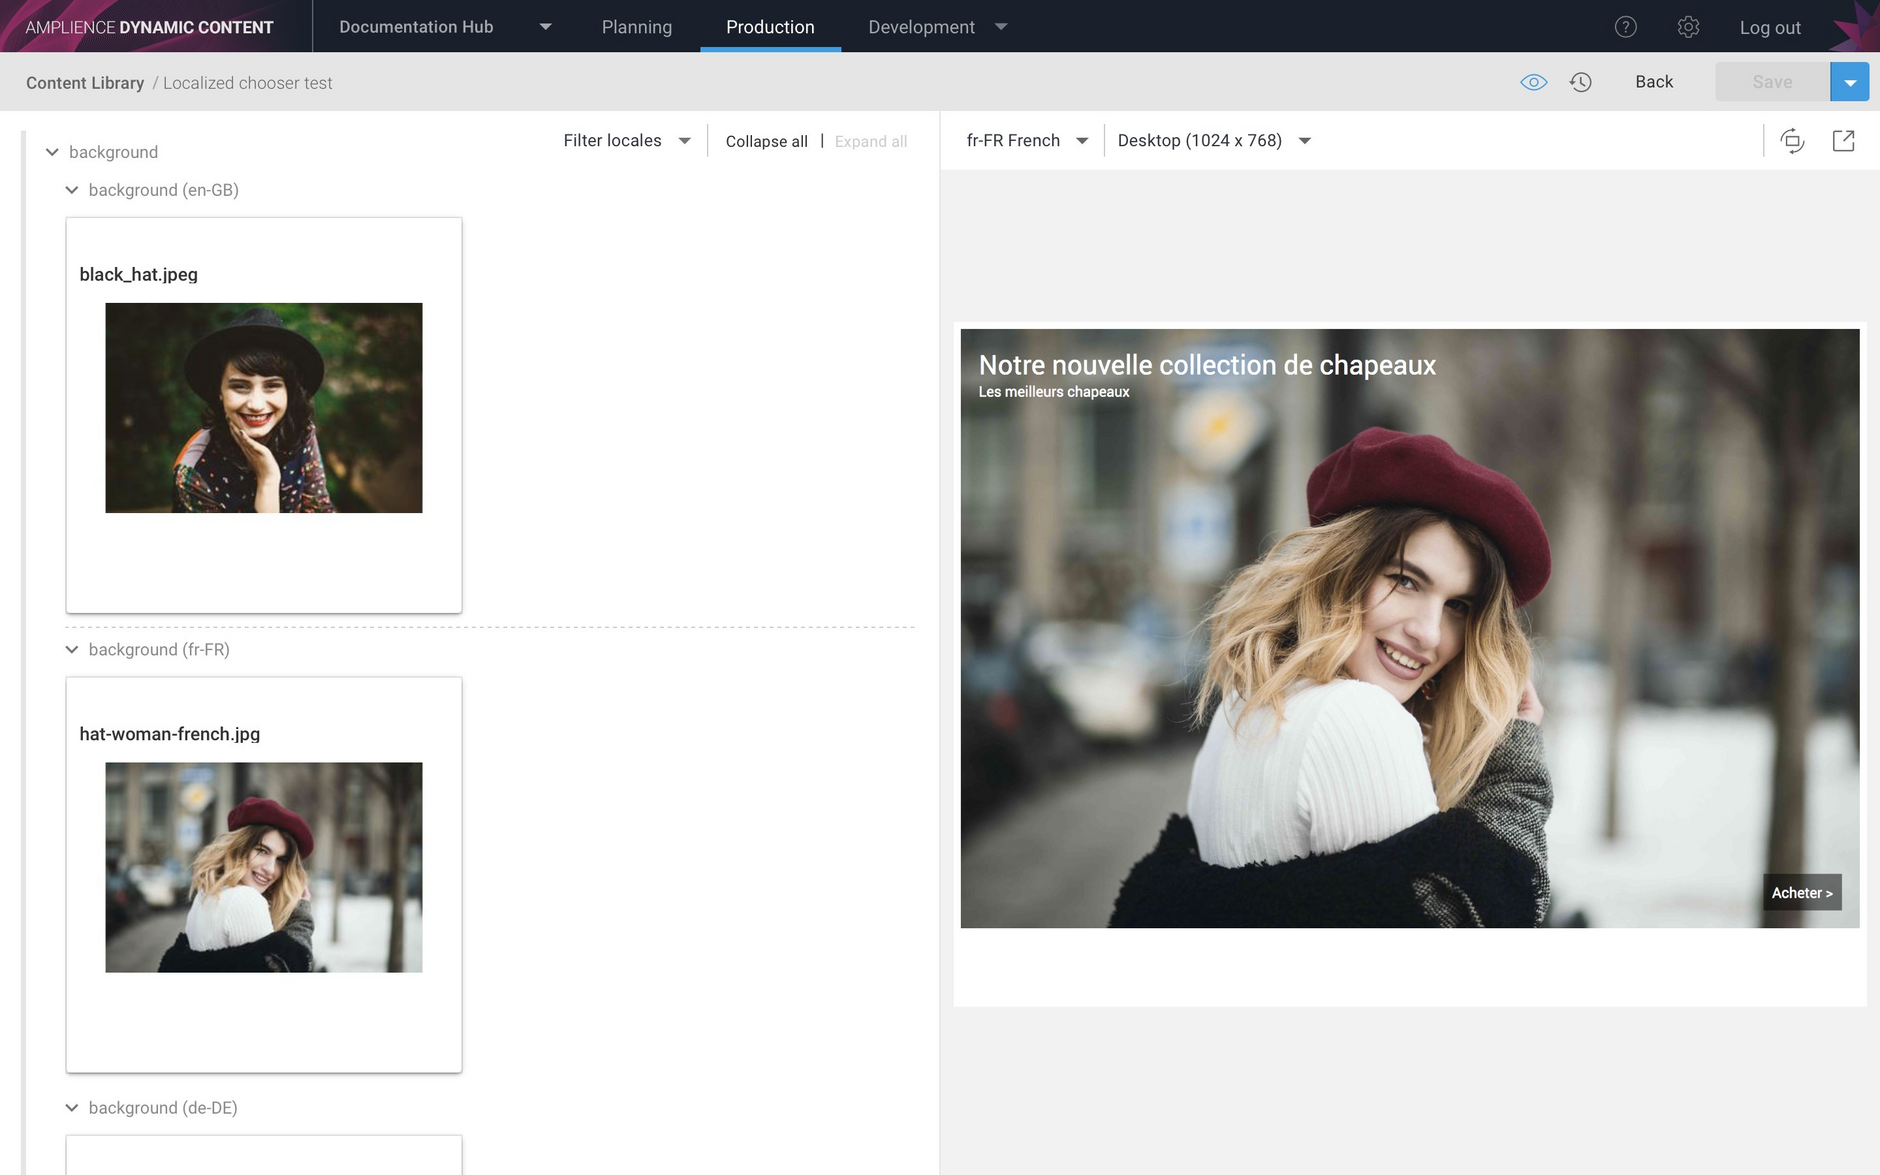Click the headline Notre nouvelle collection de chapeaux
This screenshot has height=1175, width=1880.
tap(1207, 365)
